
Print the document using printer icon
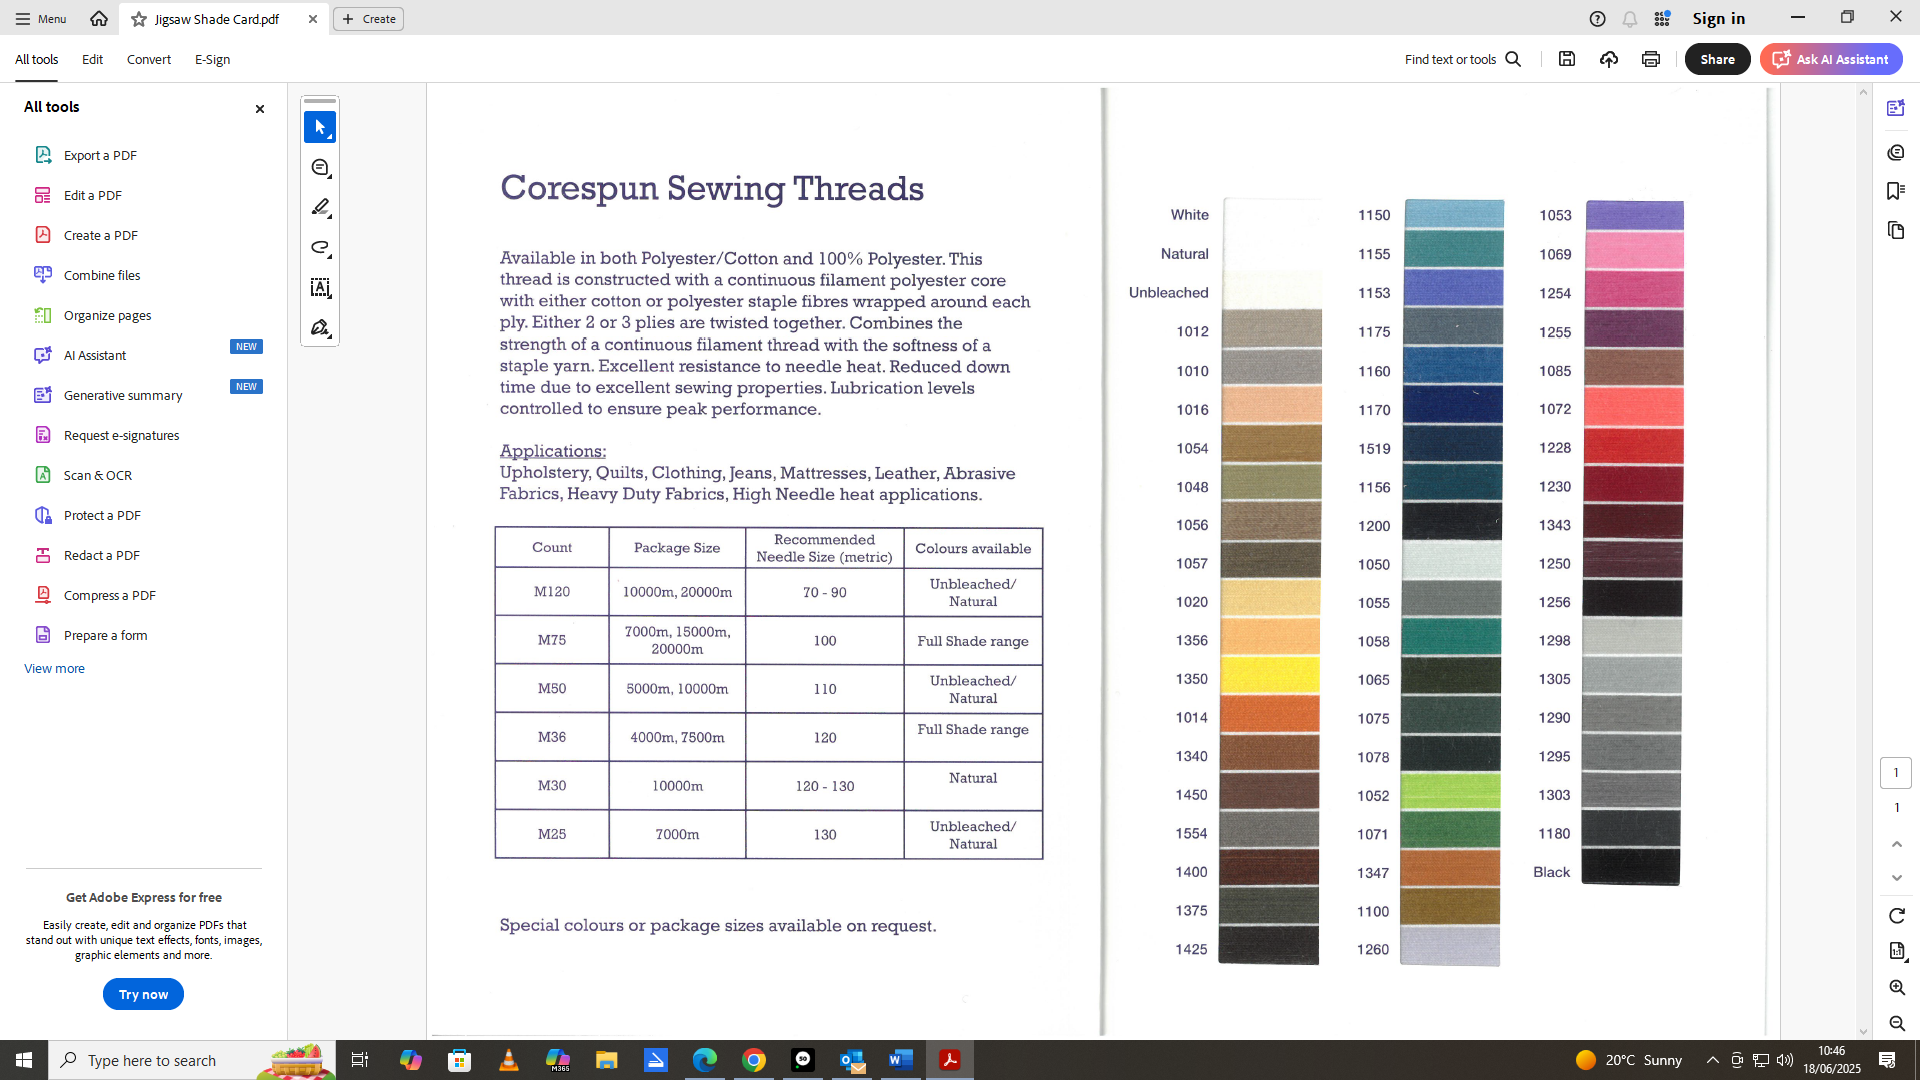click(x=1651, y=59)
